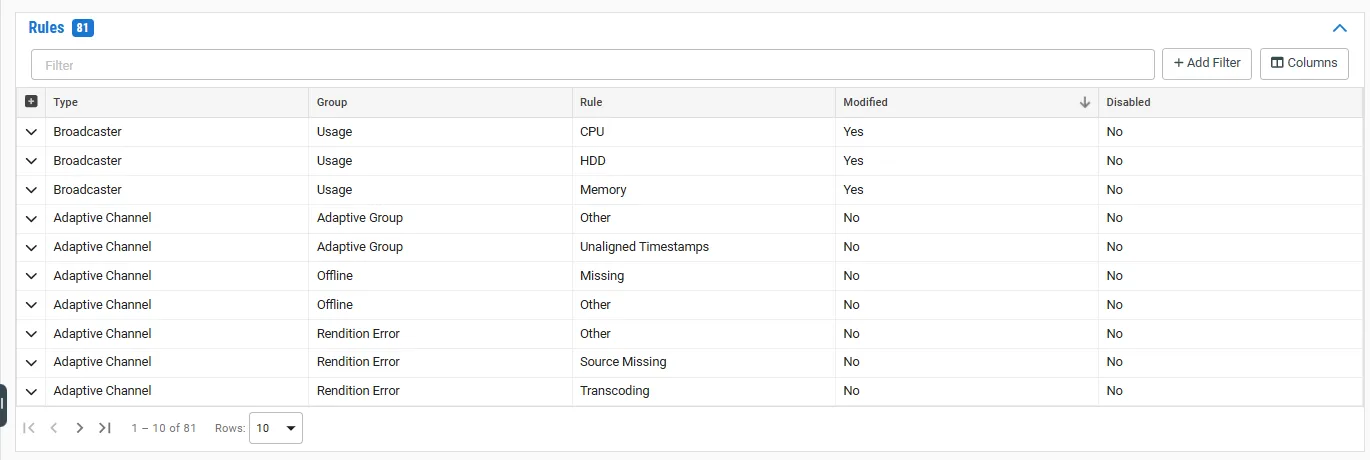Go to the next page of rules
Image resolution: width=1370 pixels, height=460 pixels.
coord(79,428)
